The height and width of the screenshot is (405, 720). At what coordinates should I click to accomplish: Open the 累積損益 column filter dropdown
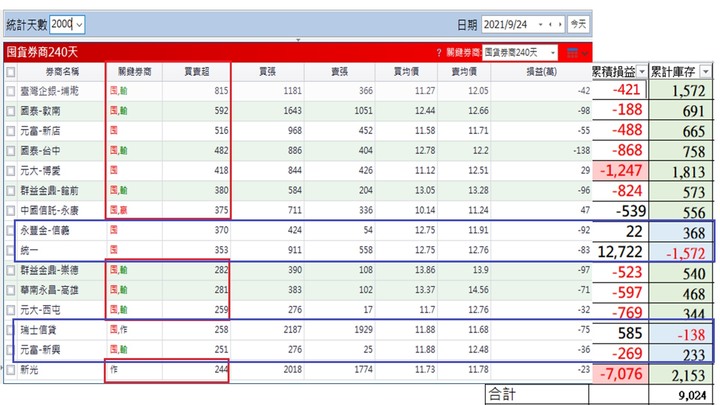642,72
